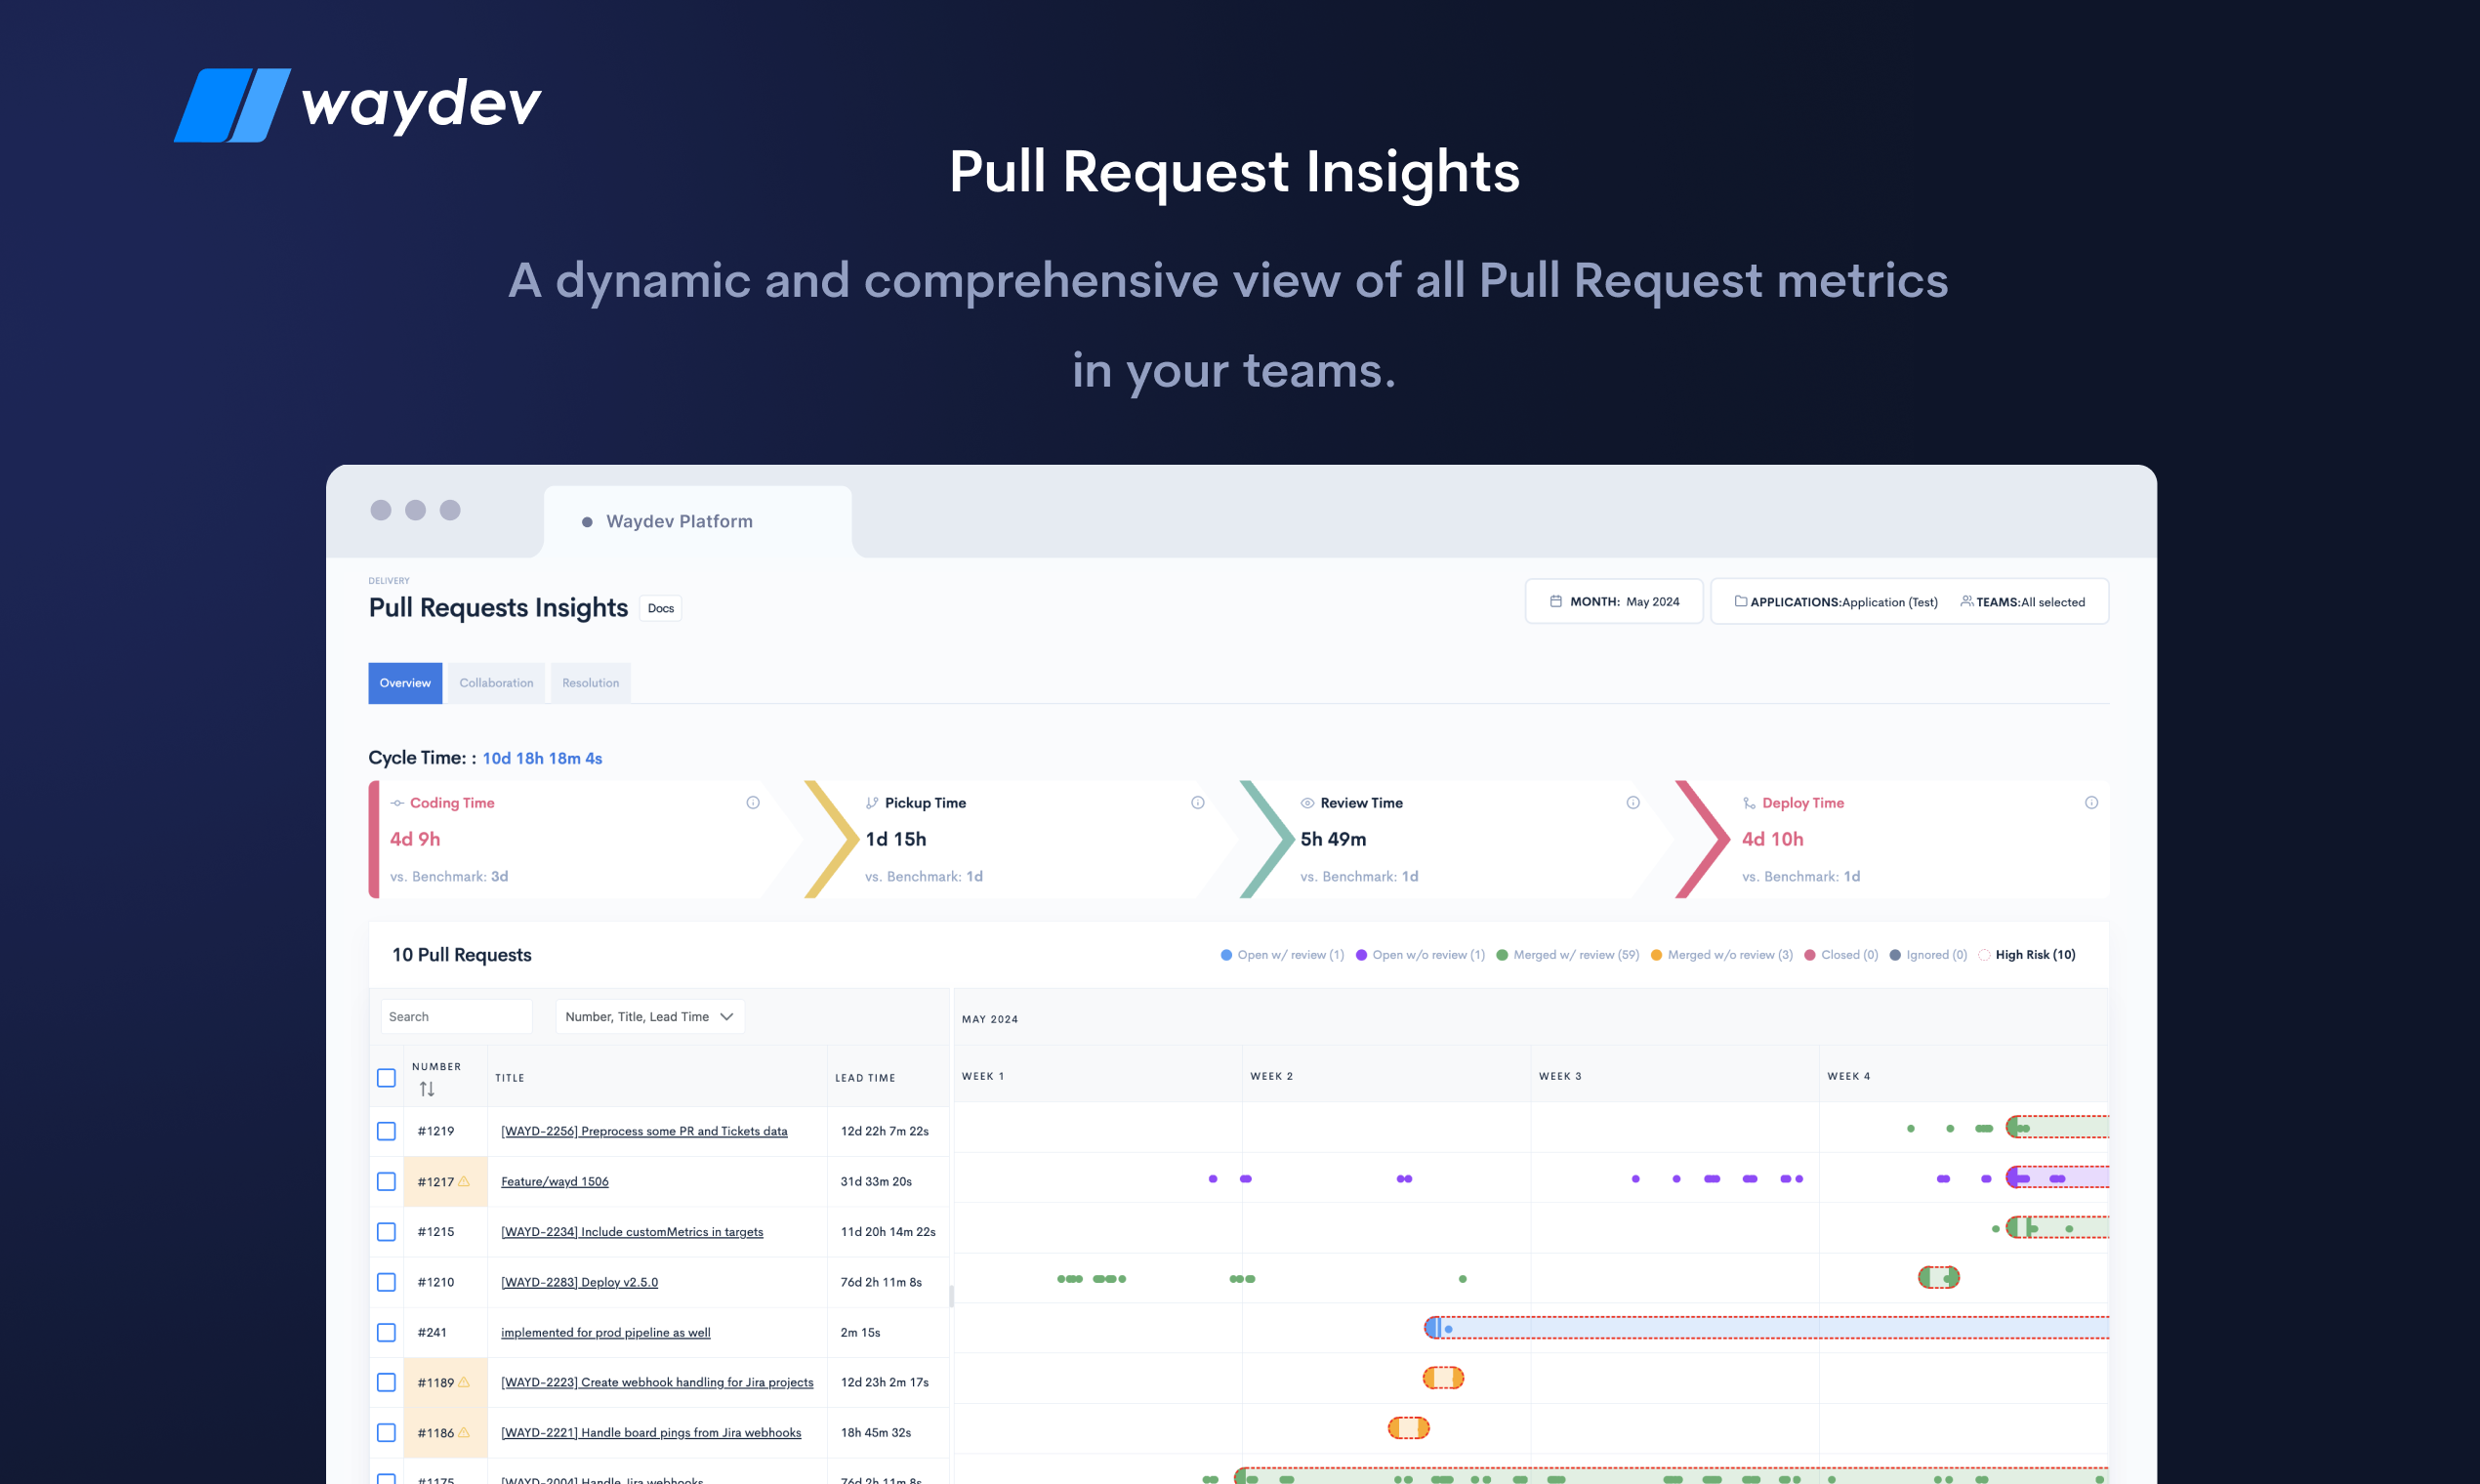Check the box for PR #241
The width and height of the screenshot is (2480, 1484).
(x=386, y=1332)
